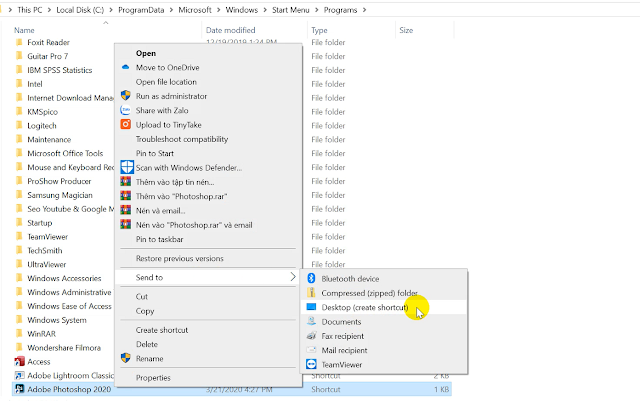Screen dimensions: 640x401
Task: Click the Fax recipient icon
Action: tap(311, 336)
